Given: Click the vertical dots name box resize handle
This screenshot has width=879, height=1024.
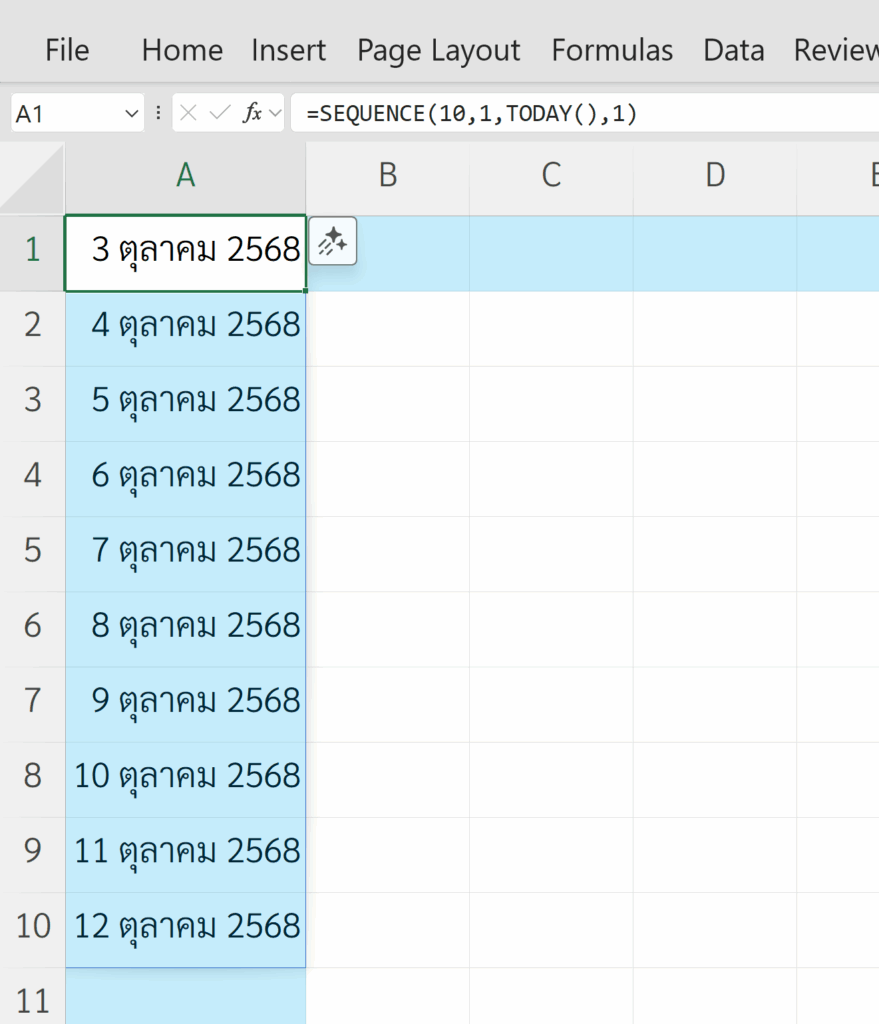Looking at the screenshot, I should pos(158,114).
